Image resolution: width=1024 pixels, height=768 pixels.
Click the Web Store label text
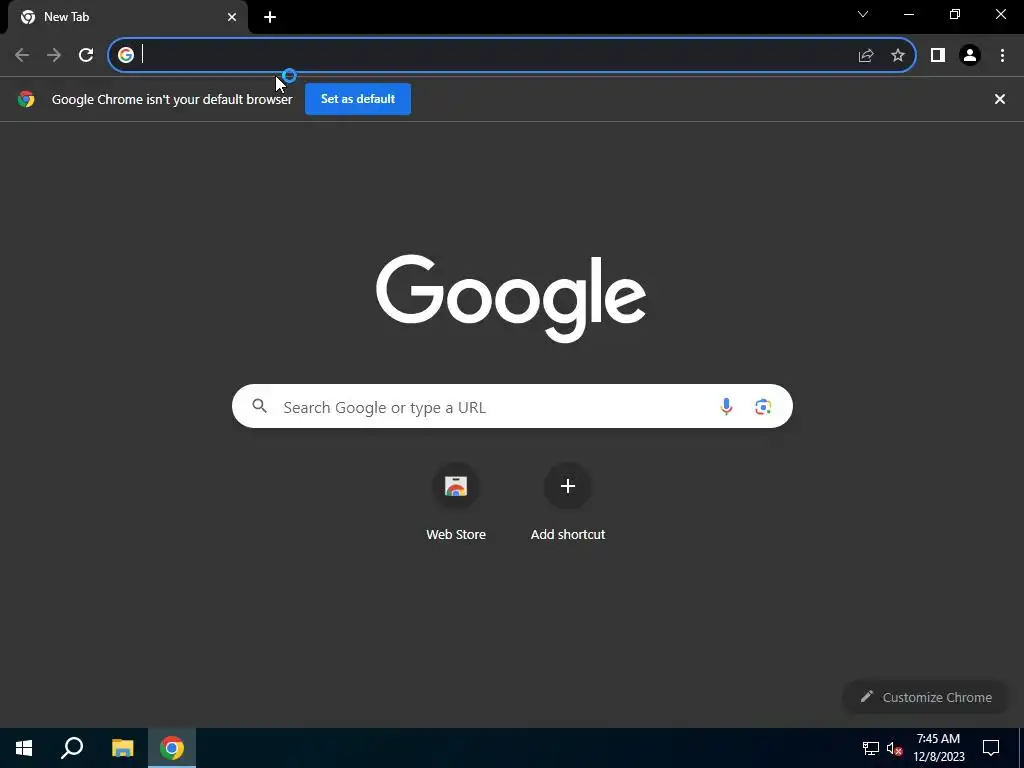tap(456, 534)
